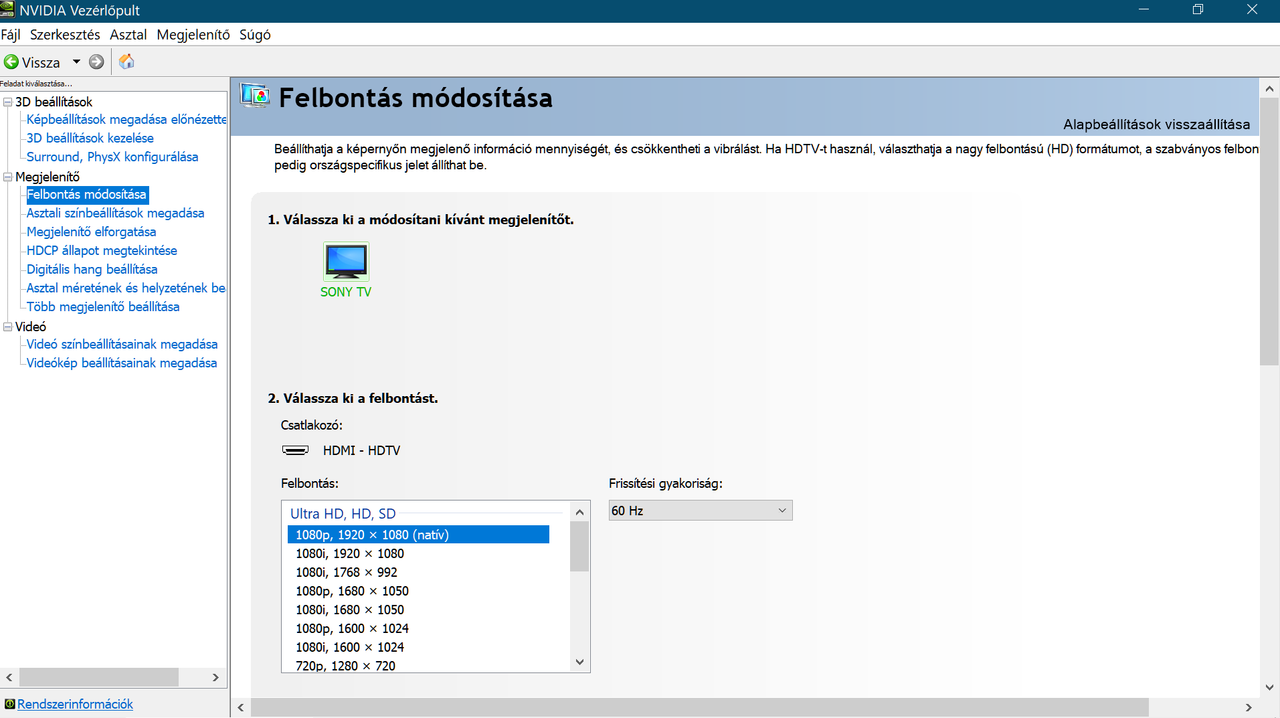The height and width of the screenshot is (718, 1280).
Task: Select Felbontás módosítása tree item
Action: click(87, 194)
